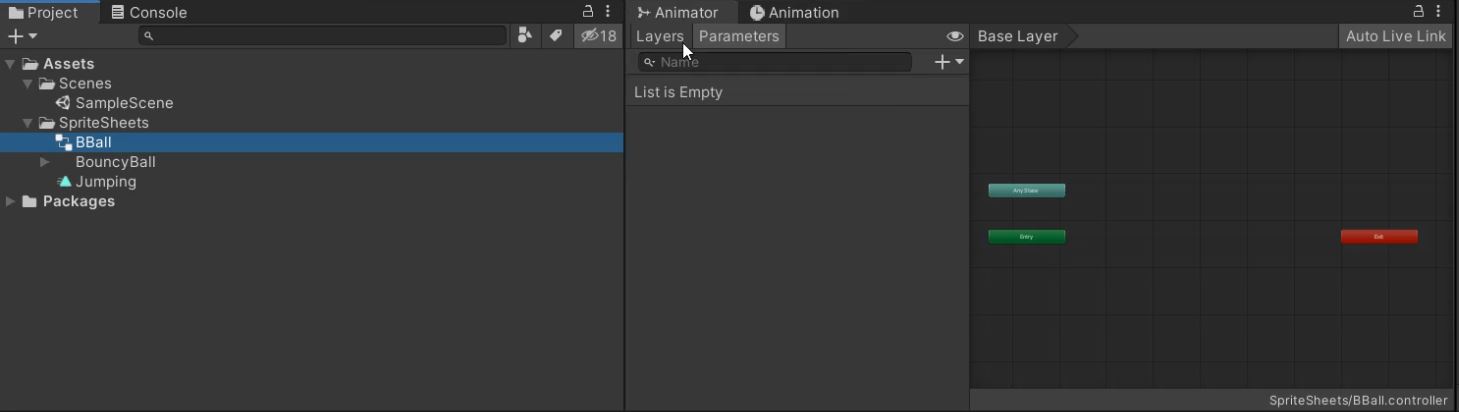Open the add parameter plus dropdown
This screenshot has width=1459, height=412.
tap(948, 62)
